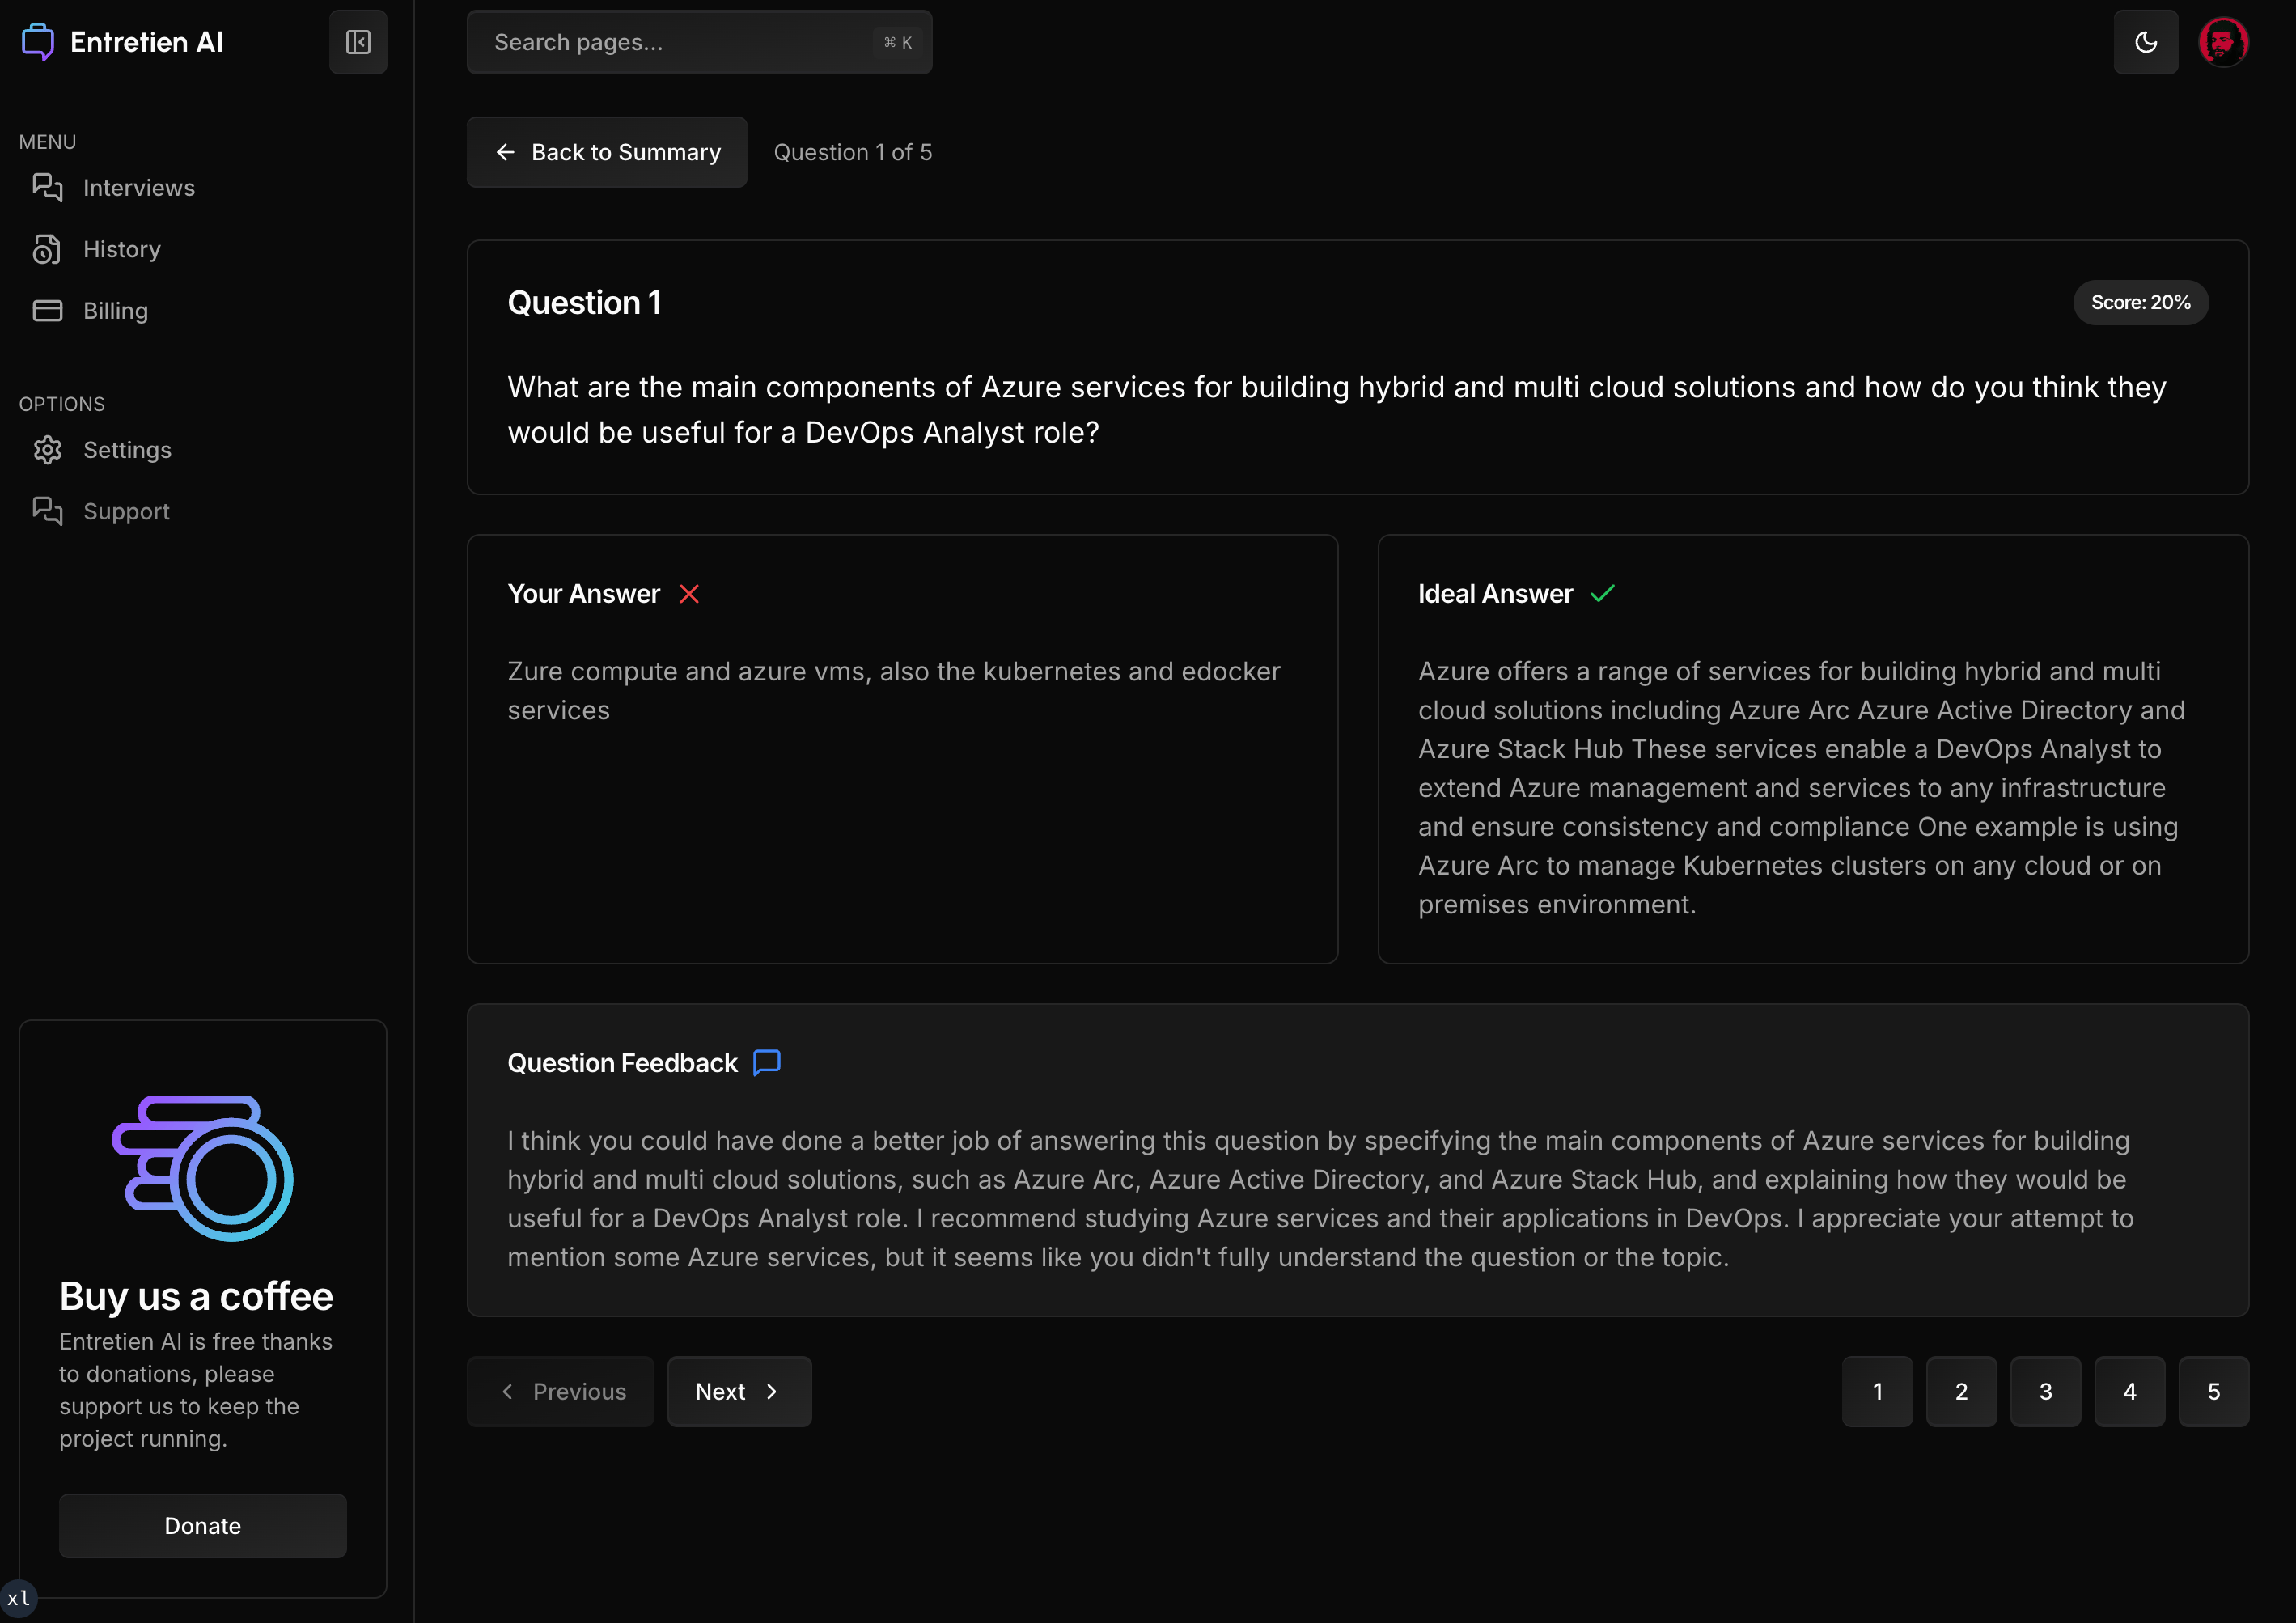Jump to question page 3
This screenshot has height=1623, width=2296.
2044,1391
